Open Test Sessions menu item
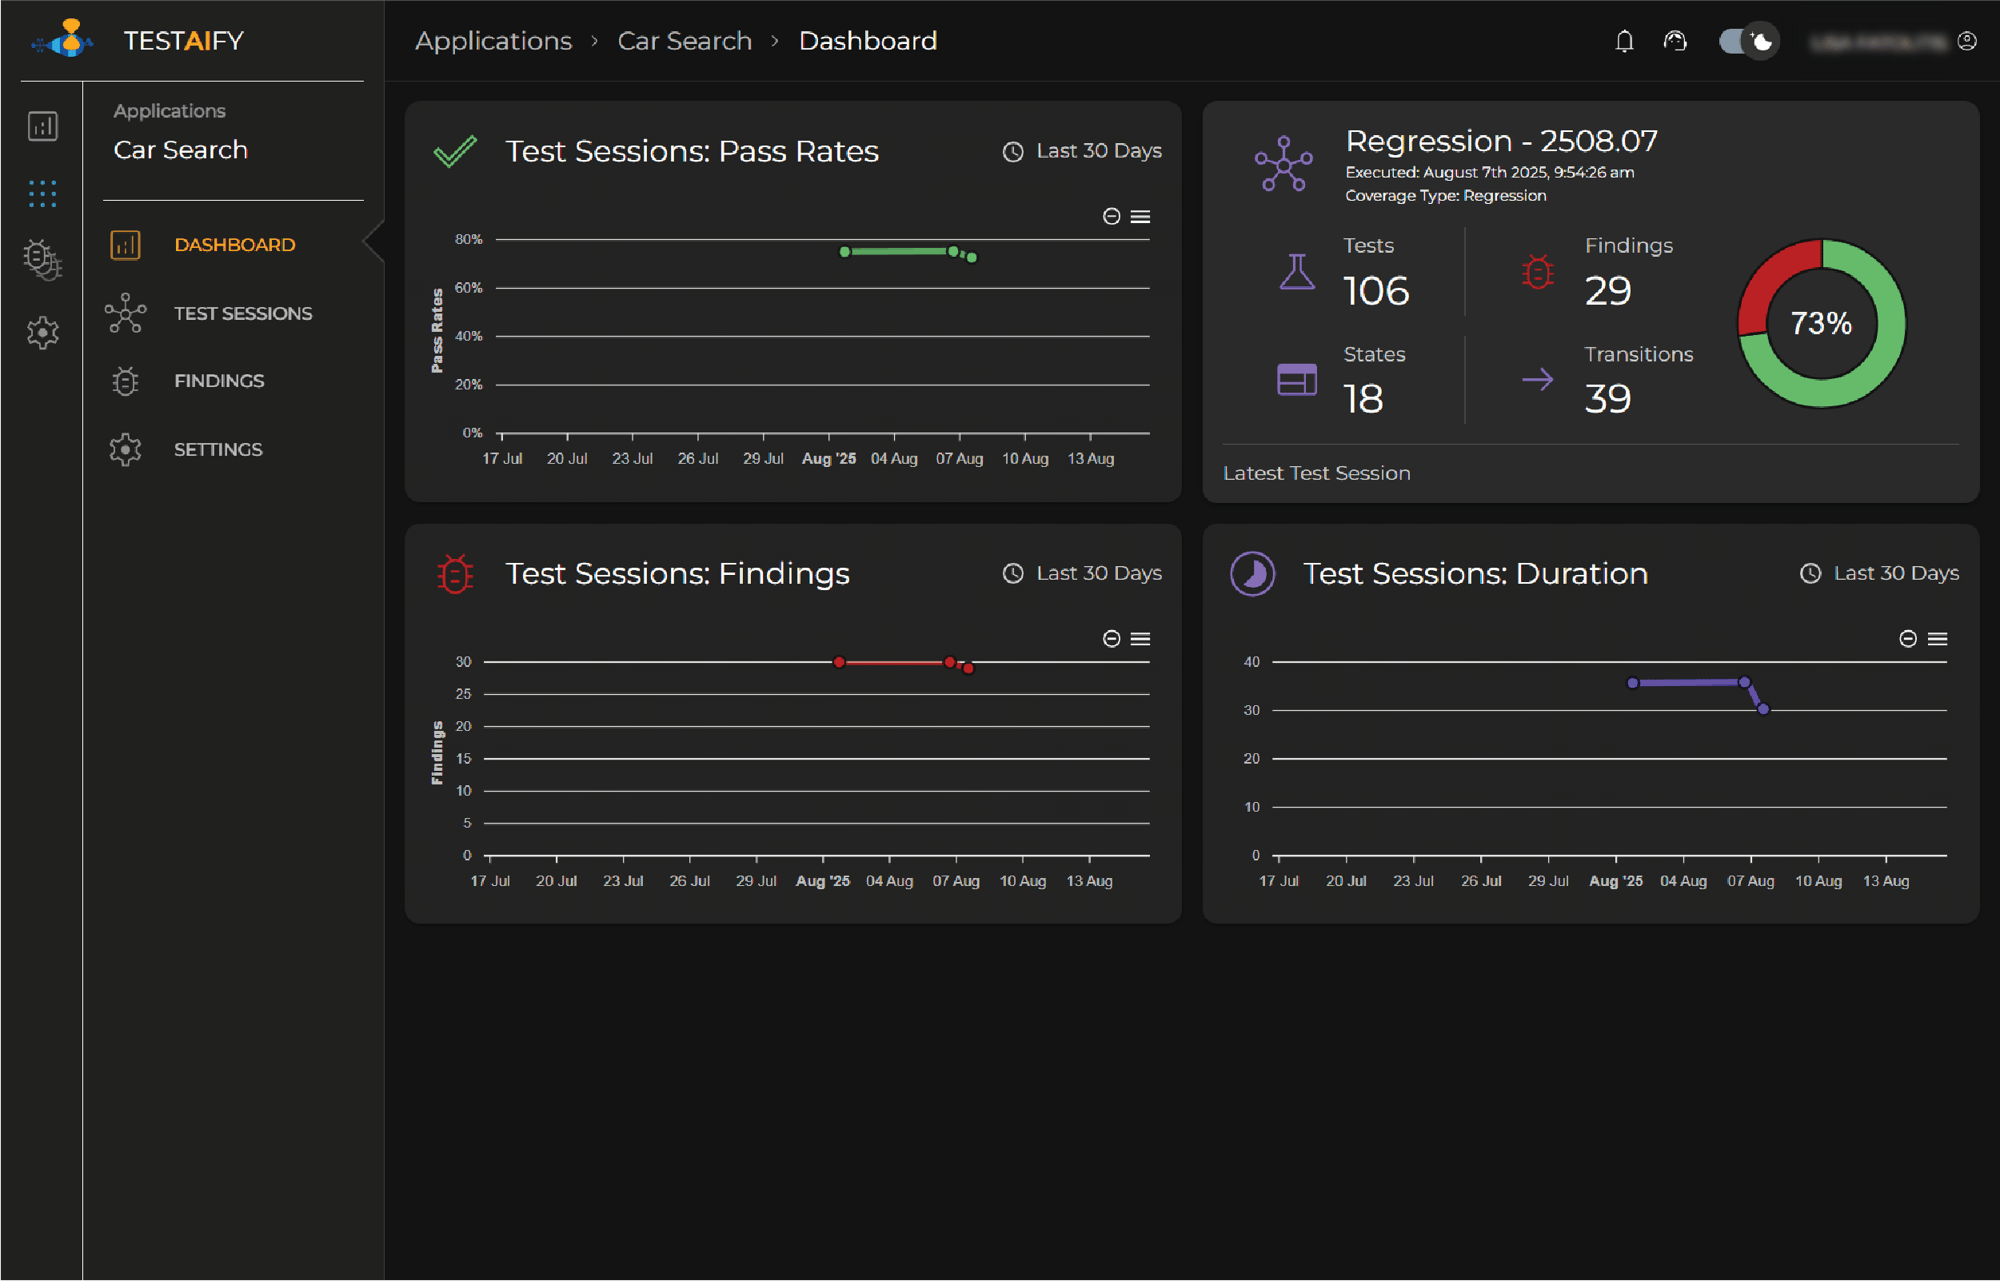The image size is (2000, 1281). [x=243, y=314]
